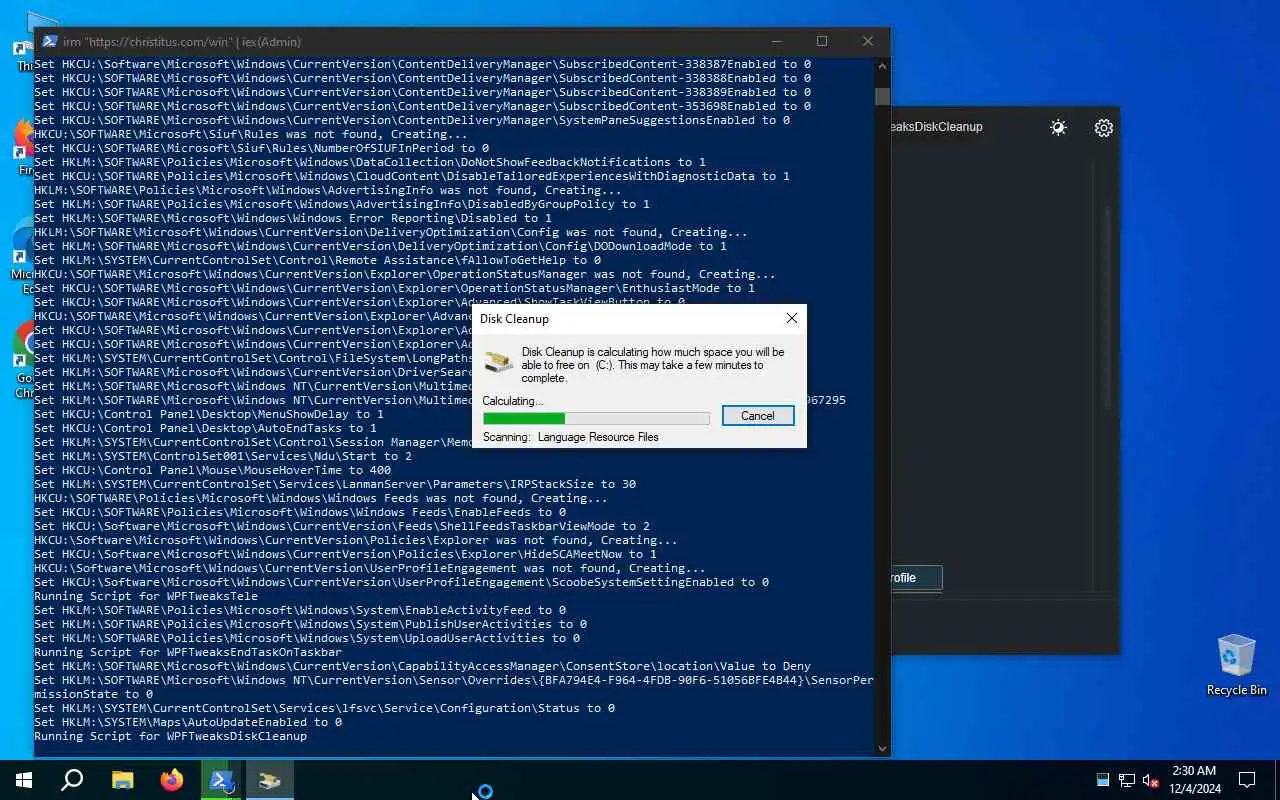Click the 'Scanning: Language Resource Files' status text

coord(570,437)
